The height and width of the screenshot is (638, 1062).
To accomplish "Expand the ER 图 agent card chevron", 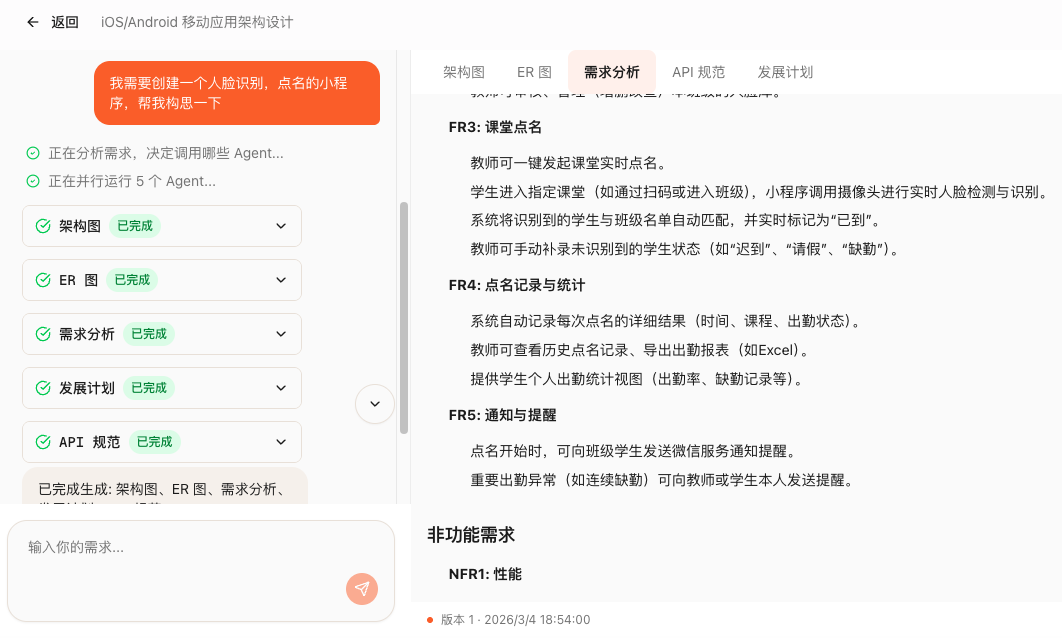I will 281,280.
